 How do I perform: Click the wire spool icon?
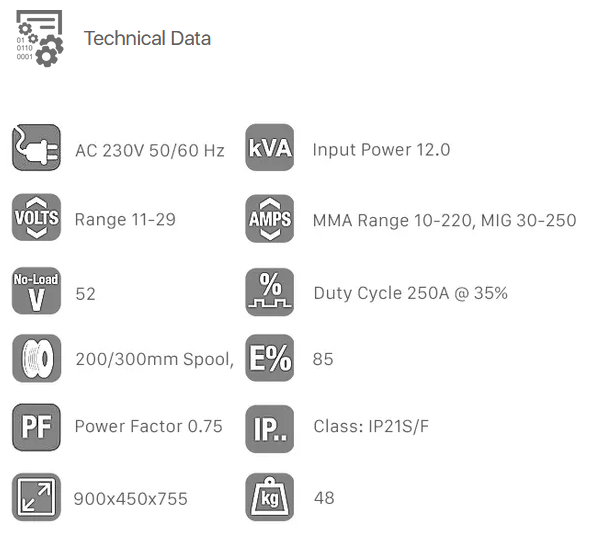[36, 358]
